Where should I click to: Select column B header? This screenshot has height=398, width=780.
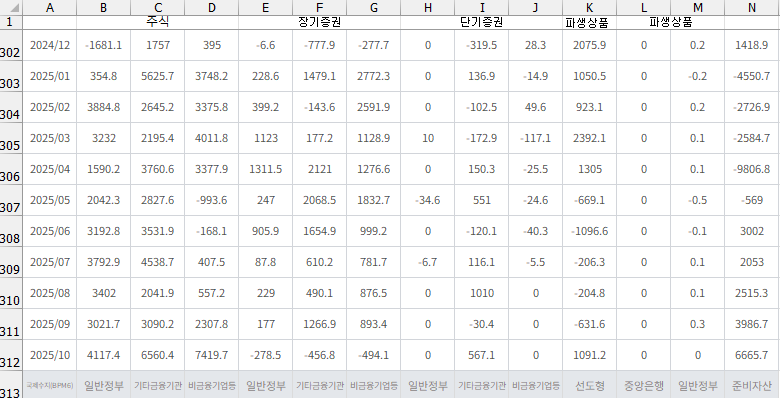tap(103, 7)
